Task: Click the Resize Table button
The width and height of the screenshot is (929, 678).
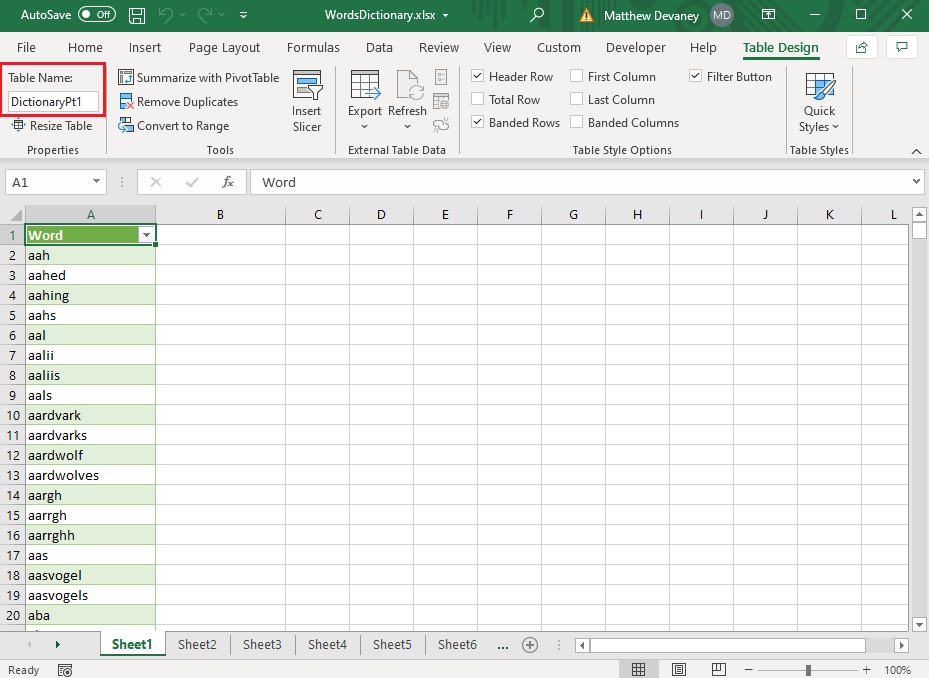Action: (53, 125)
